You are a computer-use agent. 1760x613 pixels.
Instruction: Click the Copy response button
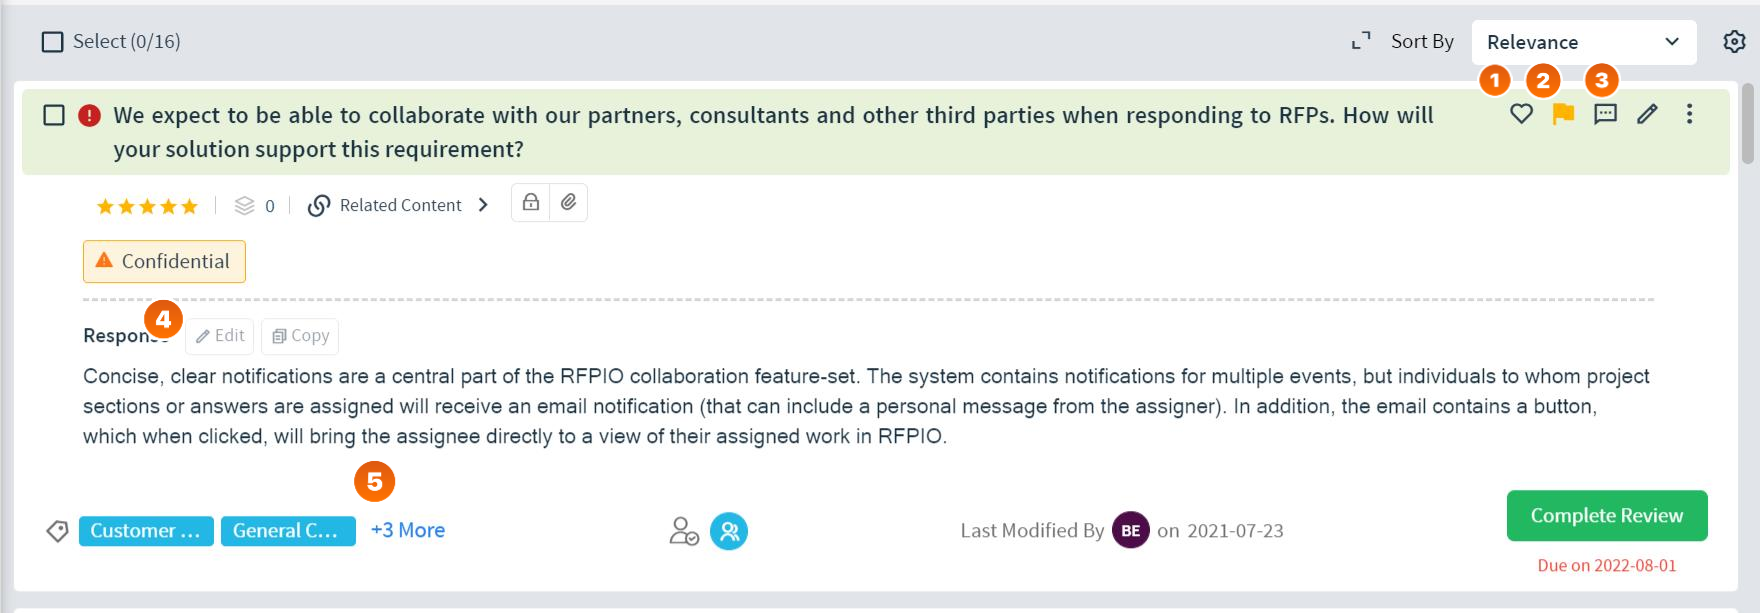pos(300,336)
